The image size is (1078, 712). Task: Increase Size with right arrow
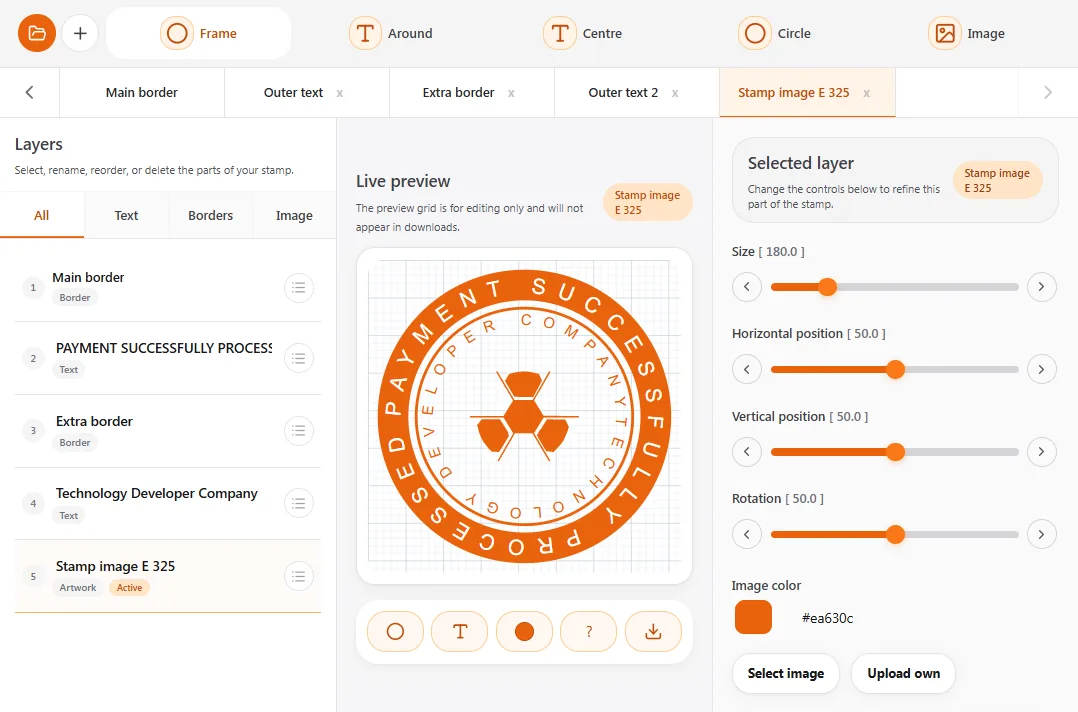(1042, 287)
